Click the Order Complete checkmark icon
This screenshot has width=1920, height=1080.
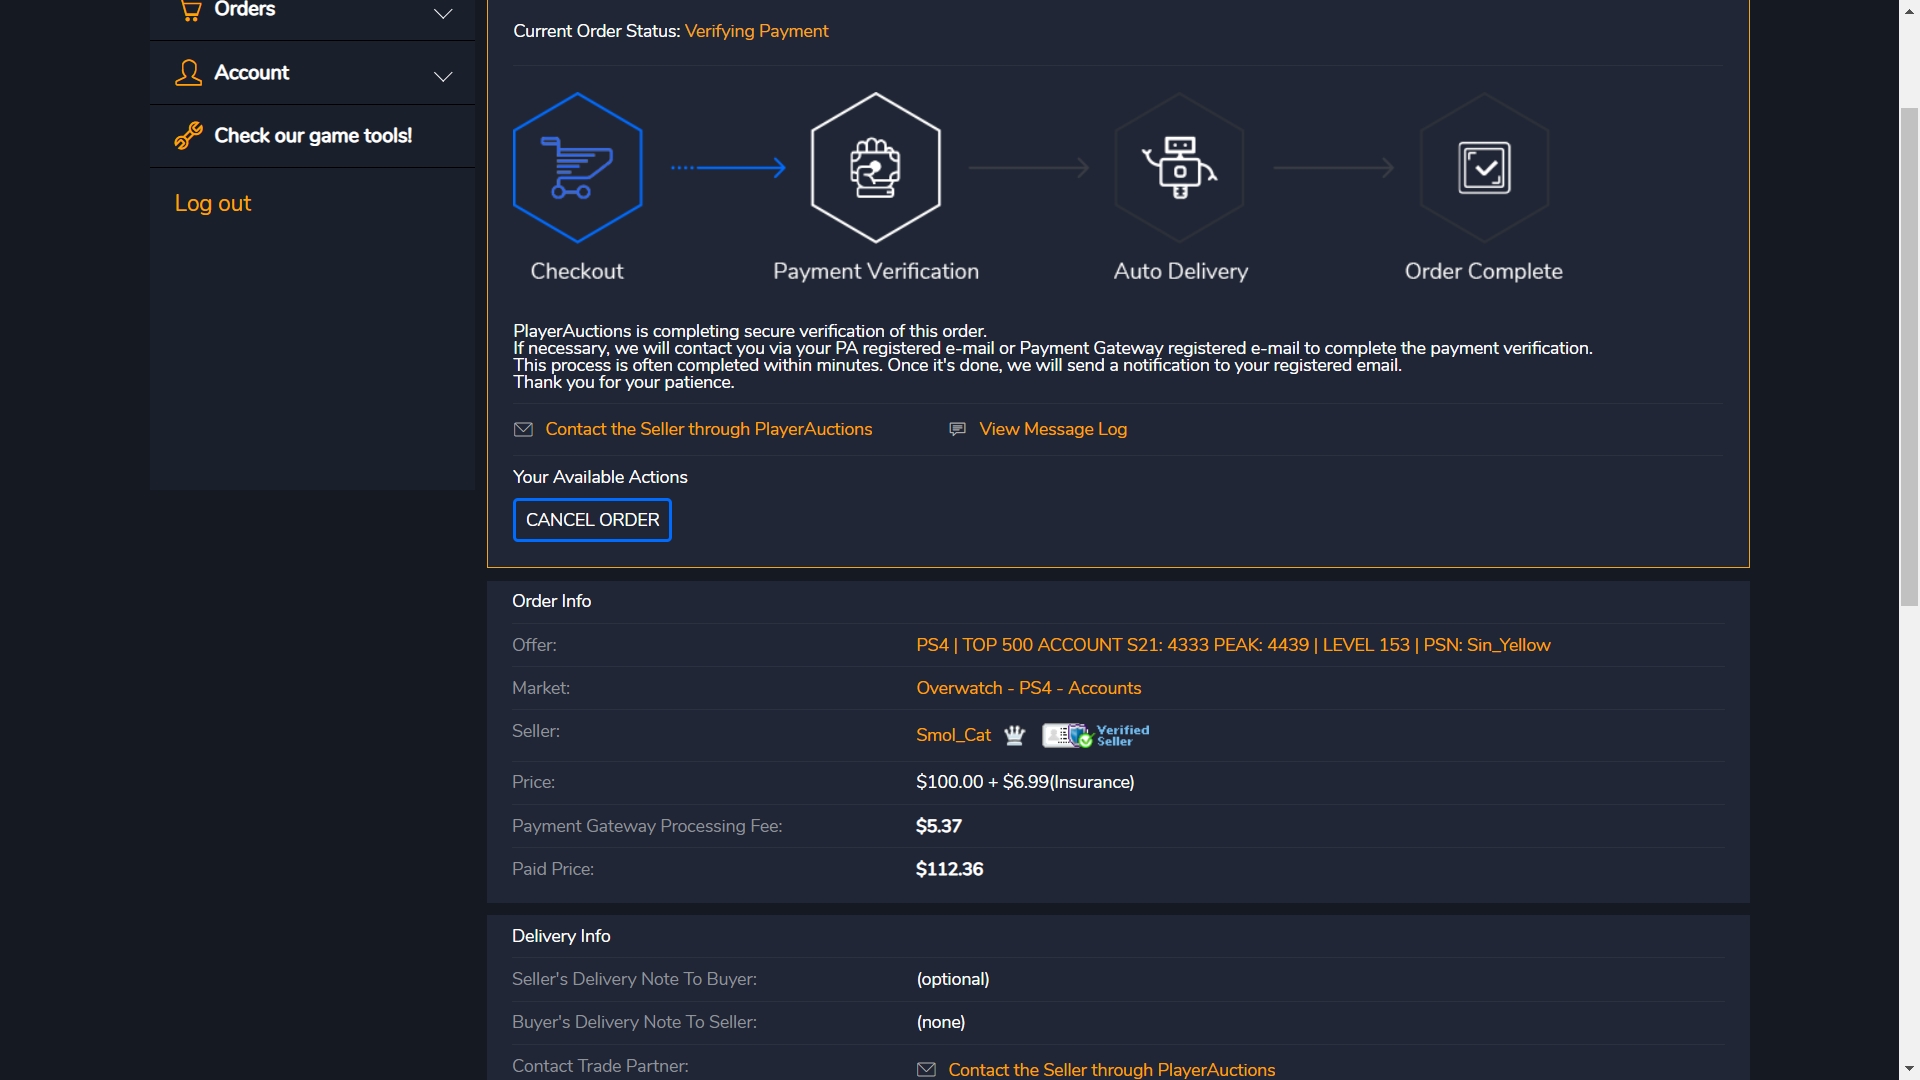tap(1484, 168)
